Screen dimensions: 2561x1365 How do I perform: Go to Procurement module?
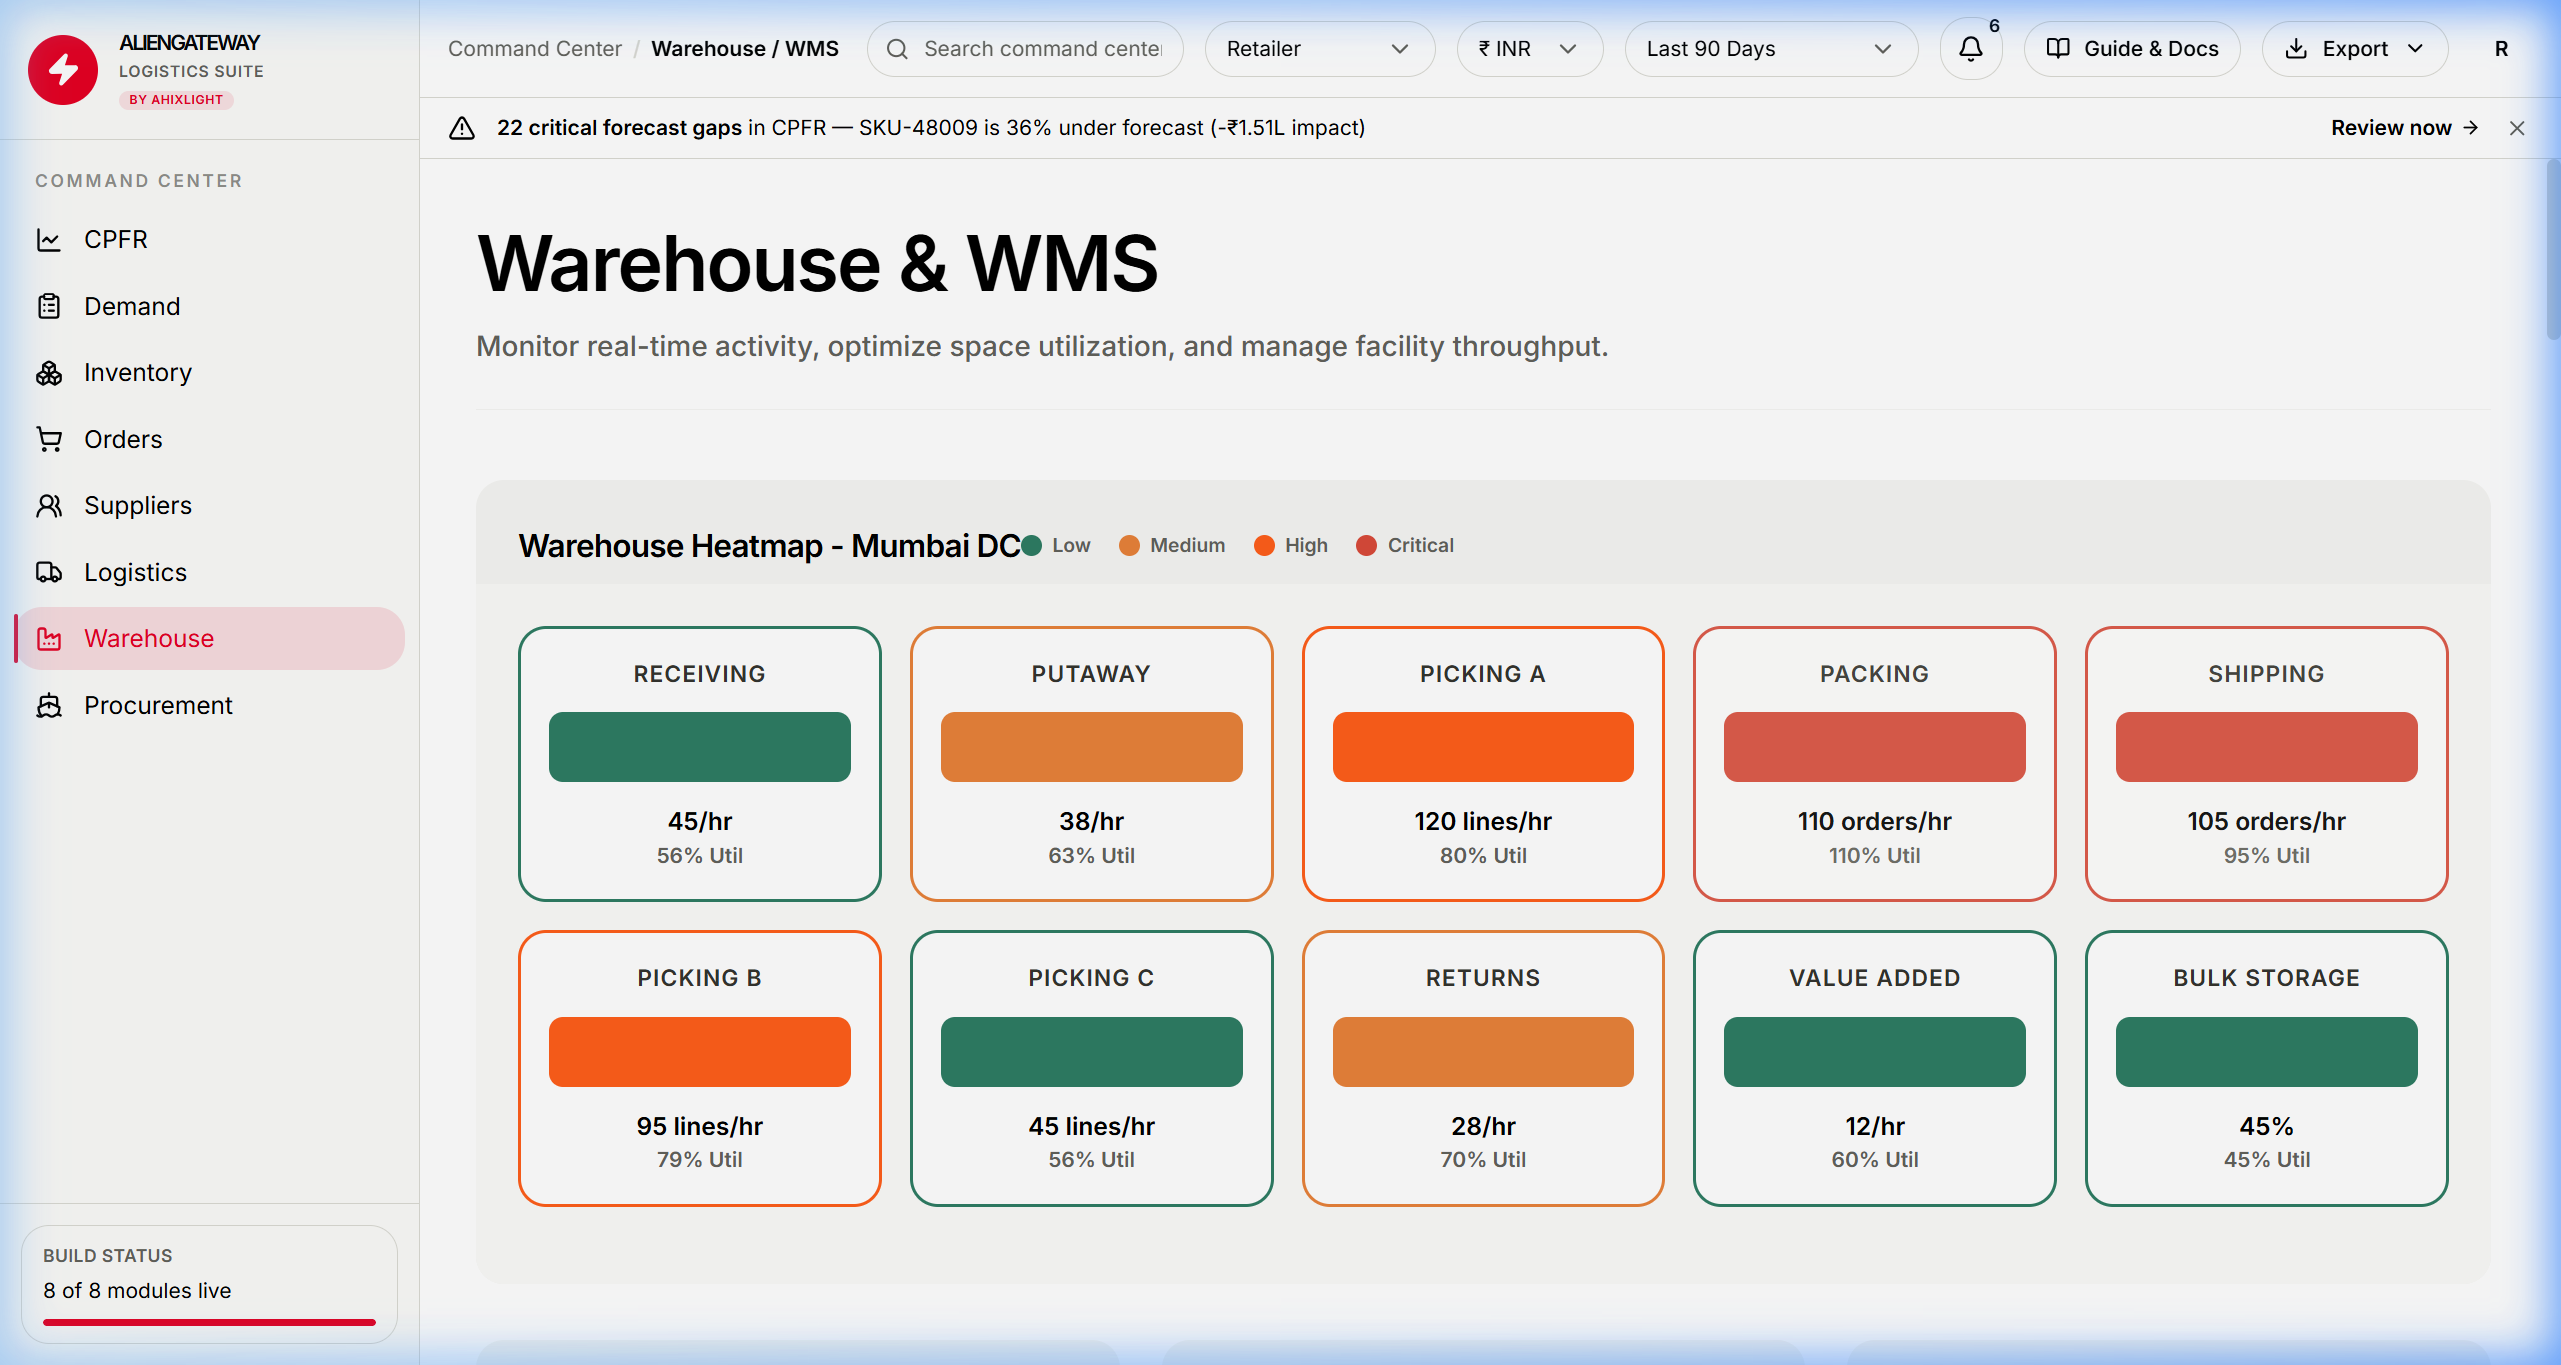[210, 705]
